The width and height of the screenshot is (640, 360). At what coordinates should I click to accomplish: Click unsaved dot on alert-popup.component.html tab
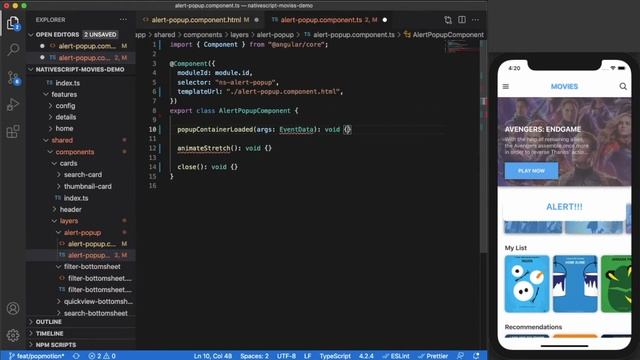[256, 20]
